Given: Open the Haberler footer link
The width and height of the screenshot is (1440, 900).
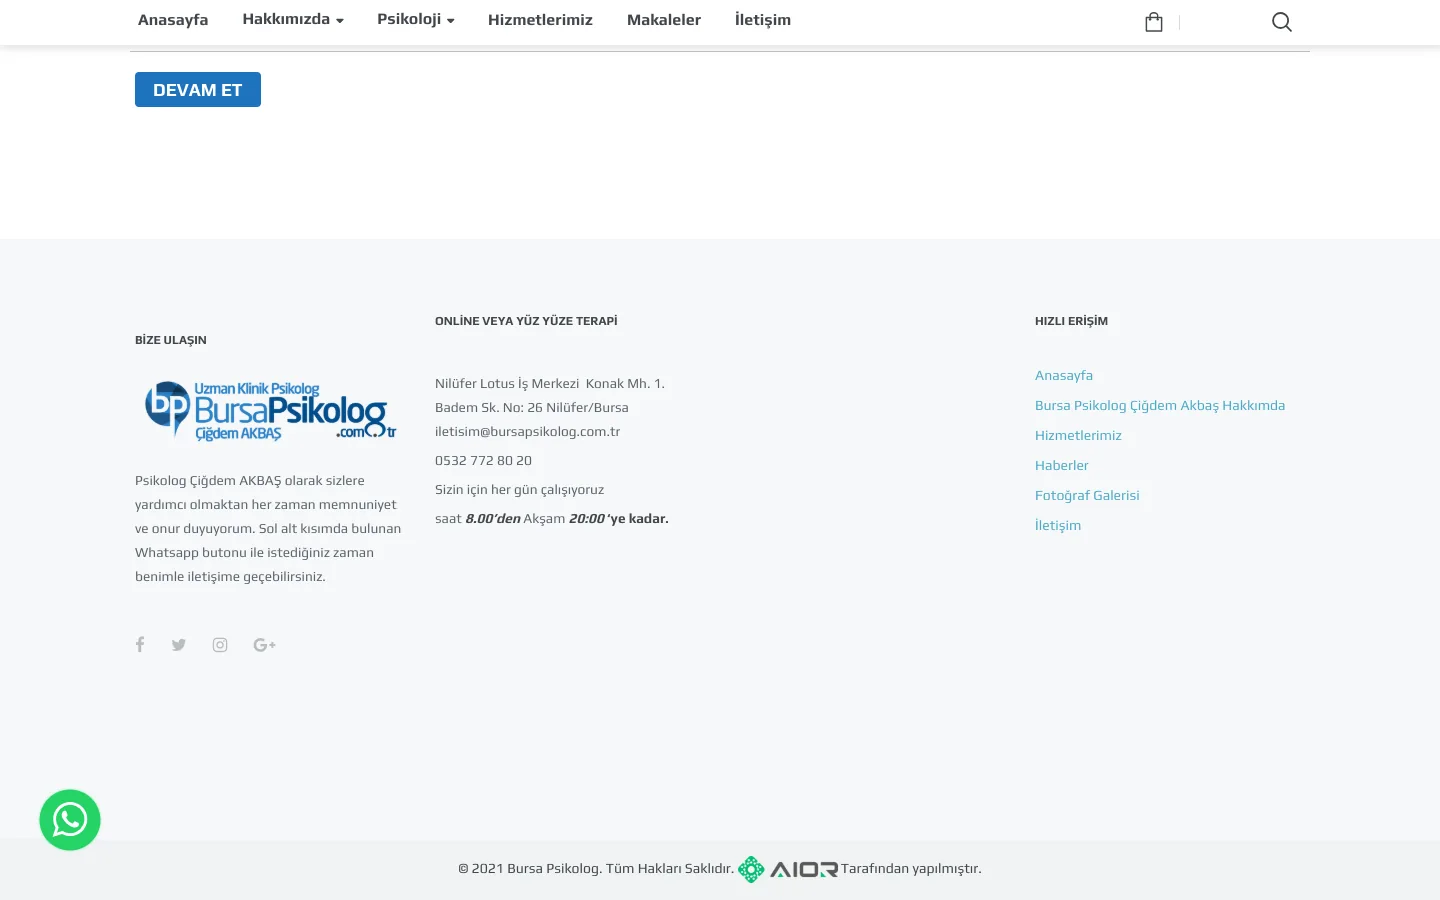Looking at the screenshot, I should coord(1062,466).
